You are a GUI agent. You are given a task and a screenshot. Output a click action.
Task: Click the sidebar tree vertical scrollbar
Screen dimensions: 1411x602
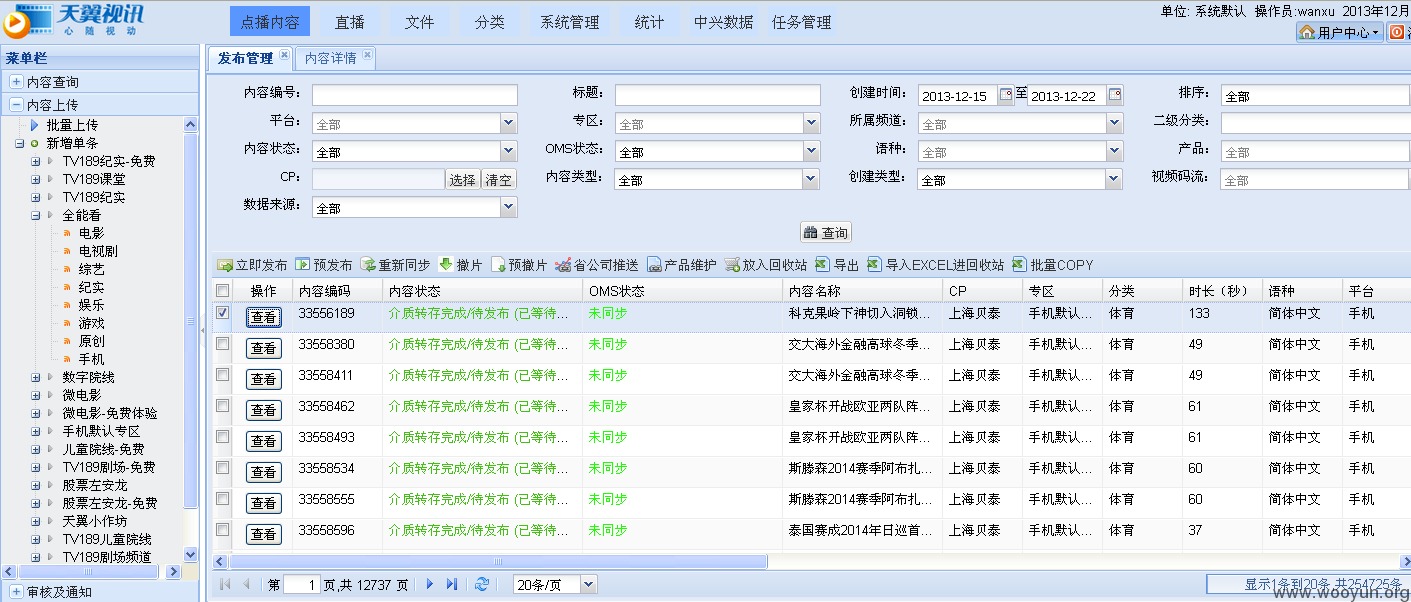(x=191, y=320)
